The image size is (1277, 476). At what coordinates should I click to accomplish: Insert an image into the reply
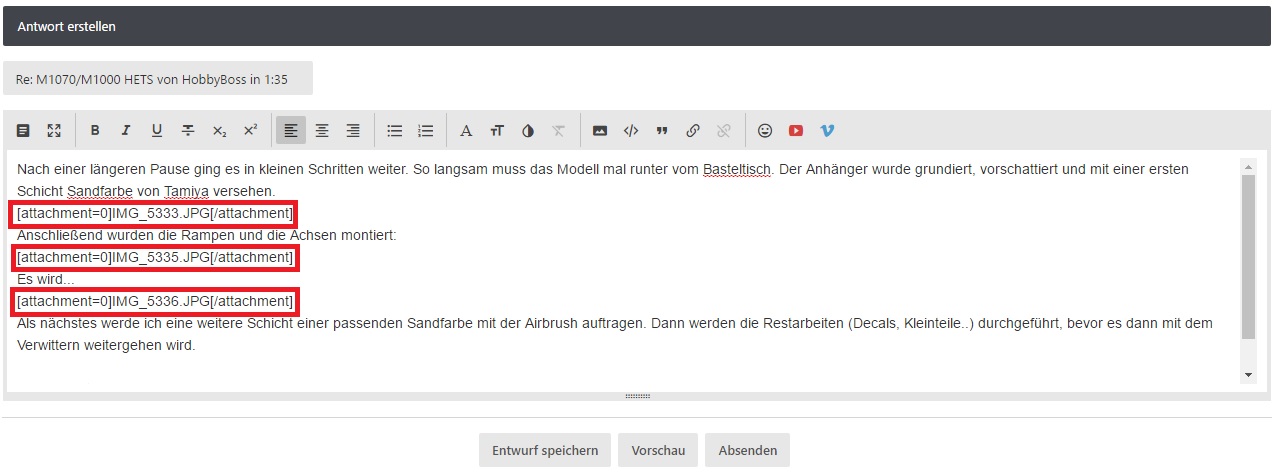coord(600,130)
